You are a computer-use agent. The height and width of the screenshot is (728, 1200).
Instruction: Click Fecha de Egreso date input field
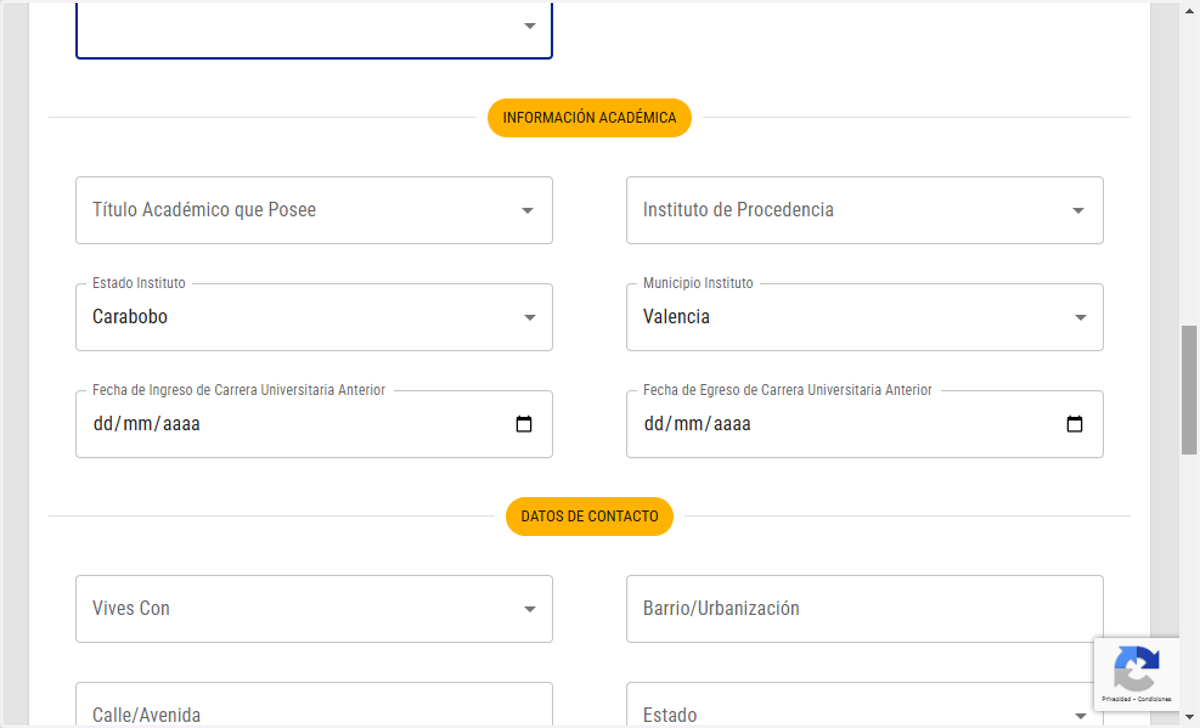(x=865, y=424)
